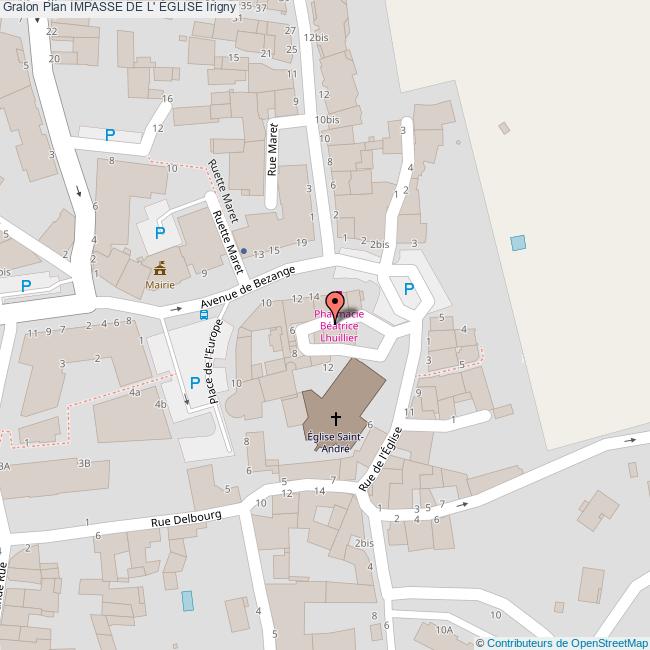This screenshot has width=650, height=650.
Task: Click parking icon north of the Mairie
Action: coord(160,233)
